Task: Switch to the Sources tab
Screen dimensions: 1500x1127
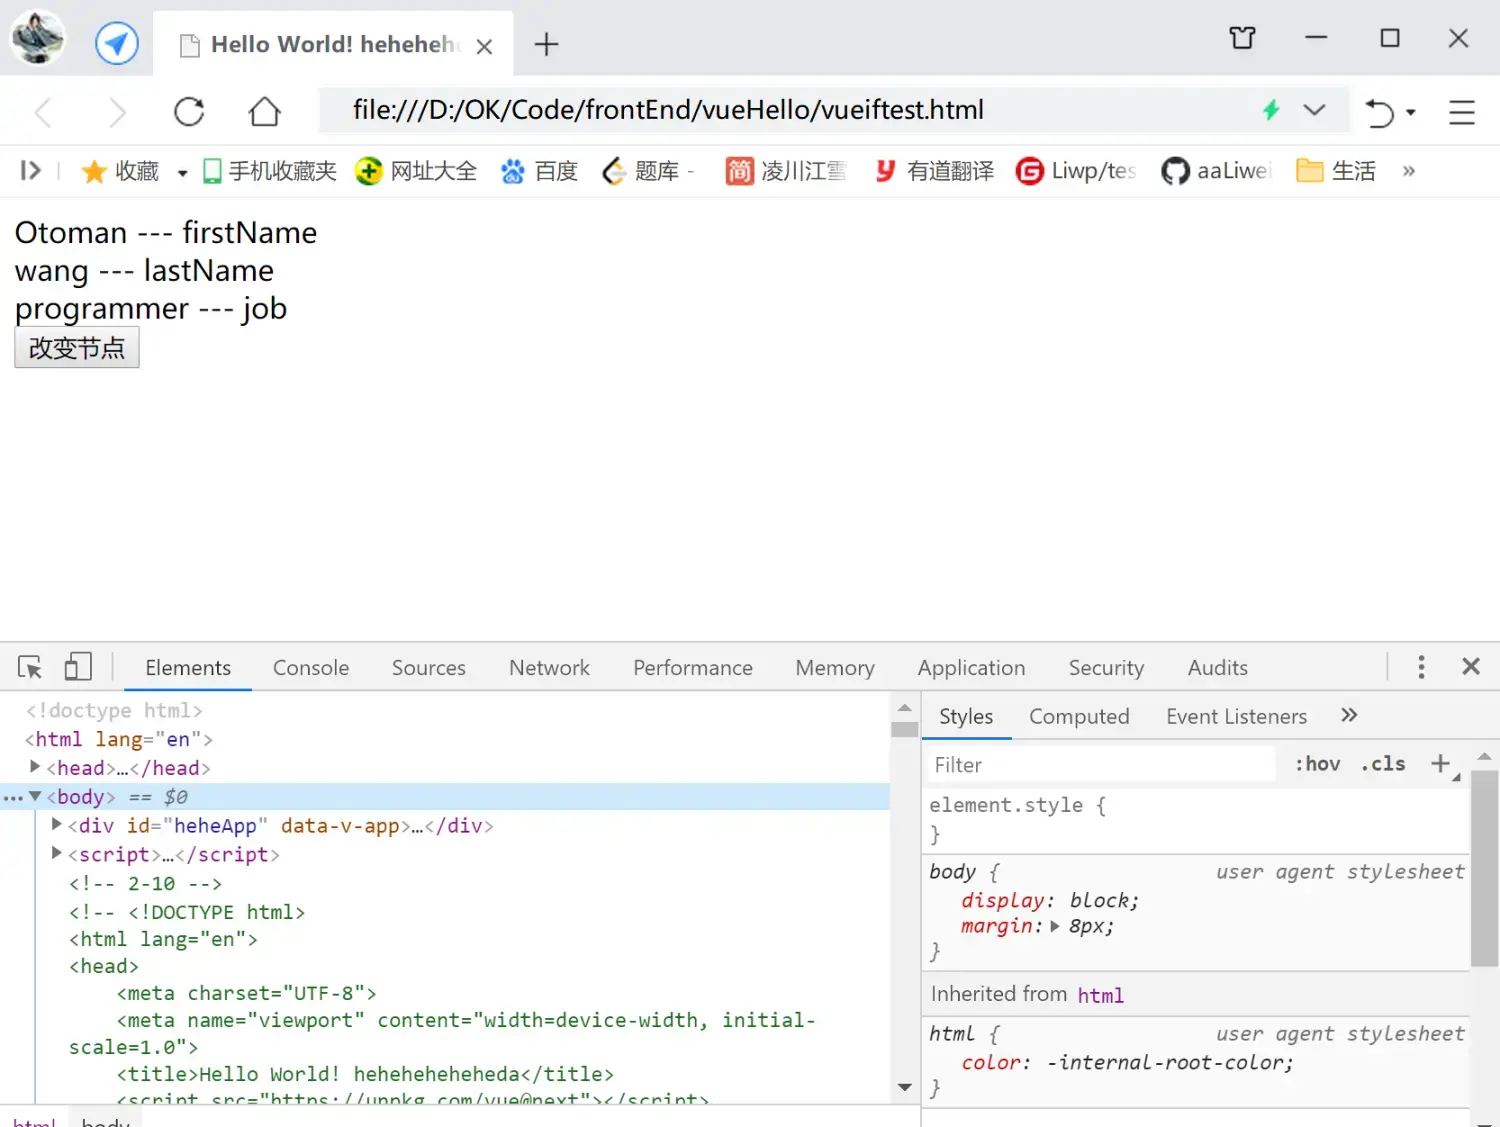Action: click(429, 668)
